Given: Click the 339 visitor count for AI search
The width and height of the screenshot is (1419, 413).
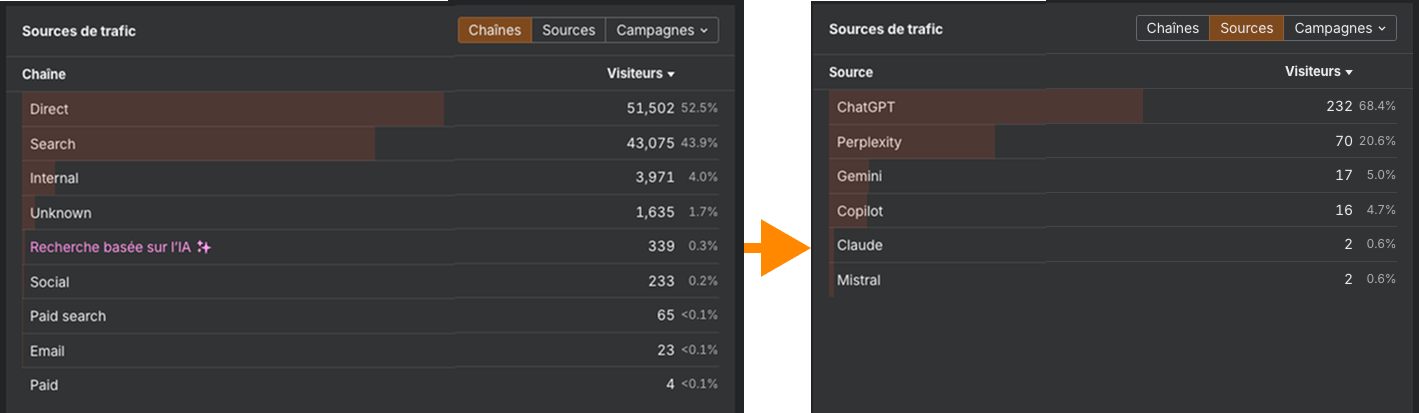Looking at the screenshot, I should 661,247.
